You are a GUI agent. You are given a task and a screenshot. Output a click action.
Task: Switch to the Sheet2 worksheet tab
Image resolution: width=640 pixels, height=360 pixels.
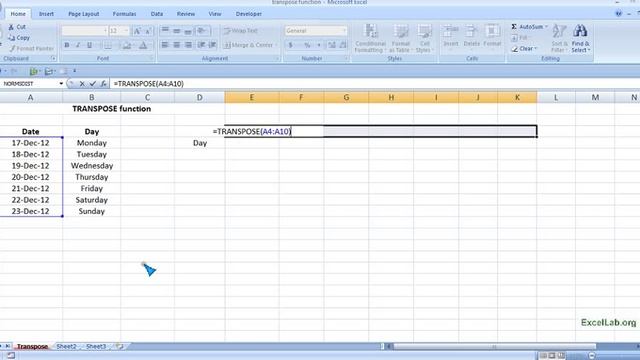66,346
